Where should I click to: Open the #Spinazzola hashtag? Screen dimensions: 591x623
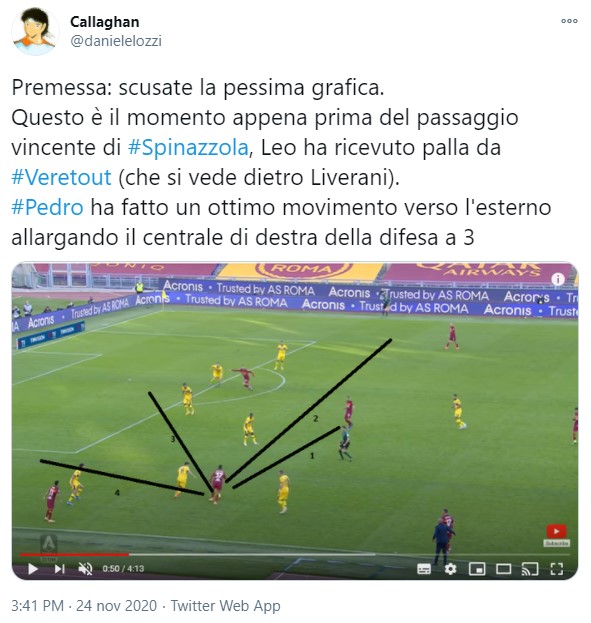pos(188,147)
